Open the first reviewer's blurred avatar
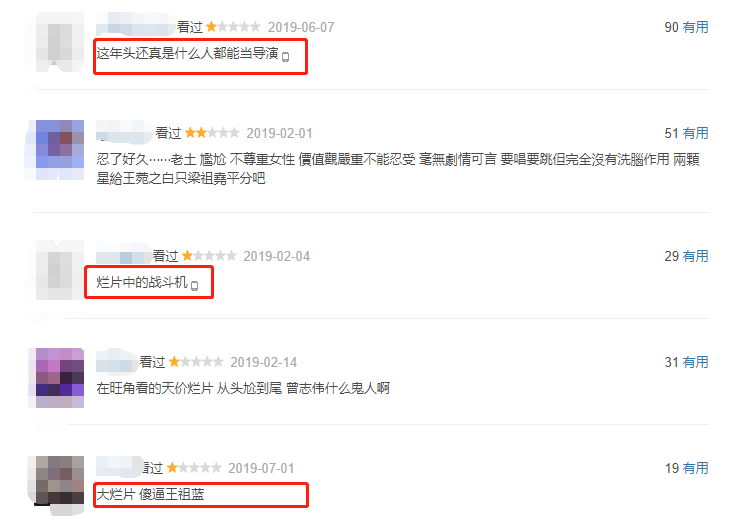742x523 pixels. pos(60,43)
